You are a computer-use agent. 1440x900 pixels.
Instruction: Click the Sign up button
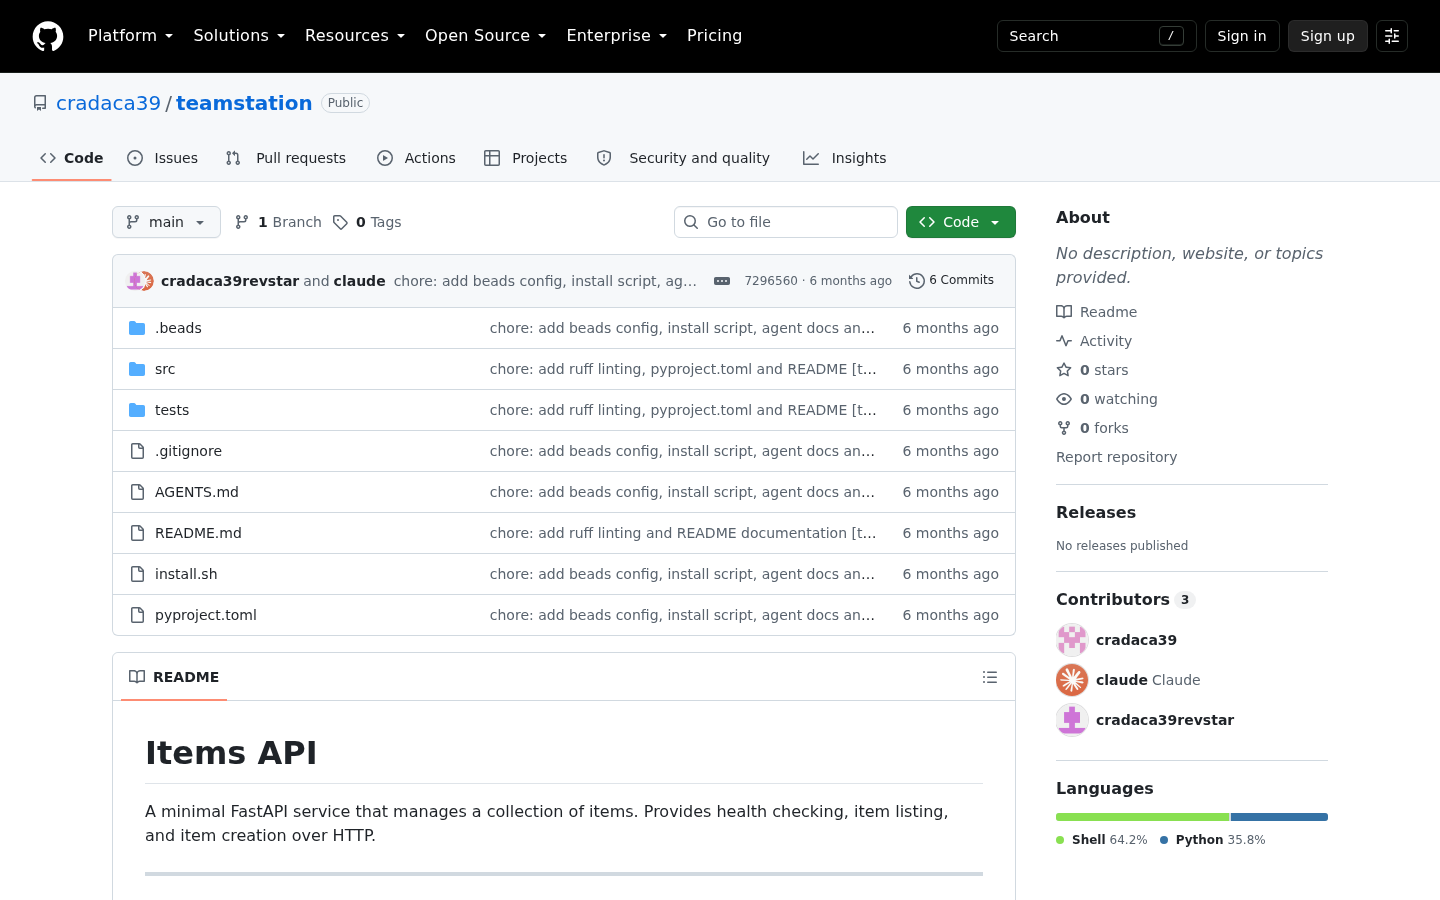tap(1328, 36)
